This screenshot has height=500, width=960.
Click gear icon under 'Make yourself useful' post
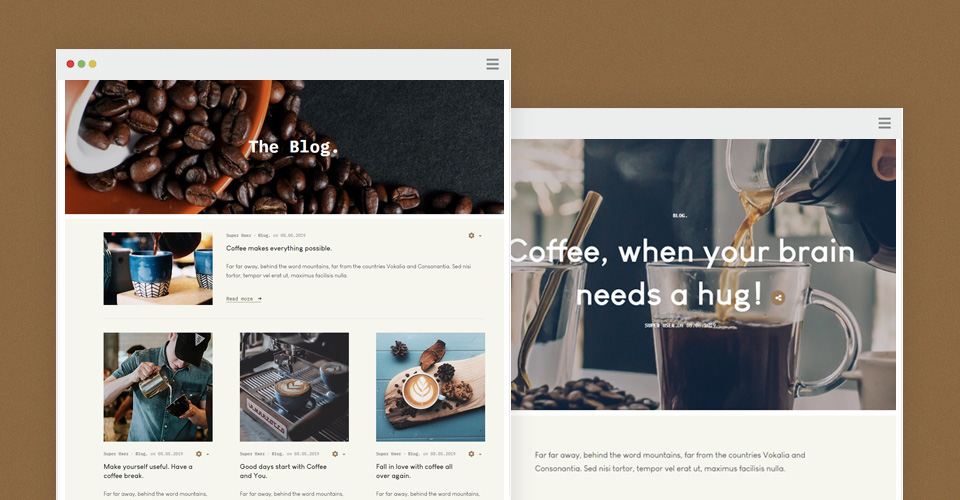199,454
